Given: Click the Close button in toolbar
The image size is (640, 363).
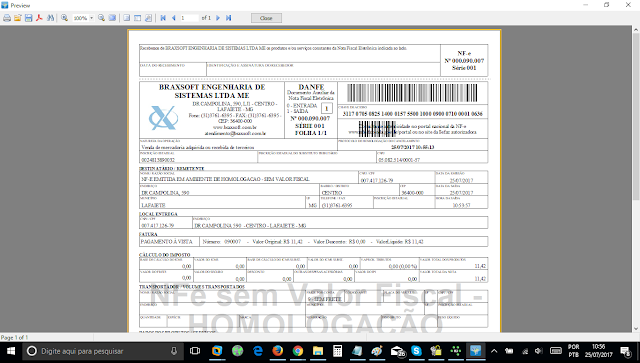Looking at the screenshot, I should coord(266,18).
